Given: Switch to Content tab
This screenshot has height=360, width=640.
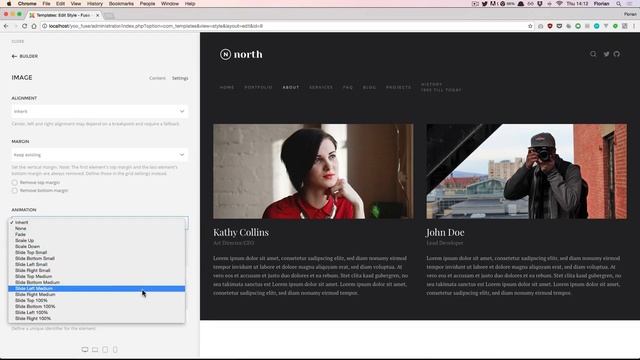Looking at the screenshot, I should [x=157, y=78].
